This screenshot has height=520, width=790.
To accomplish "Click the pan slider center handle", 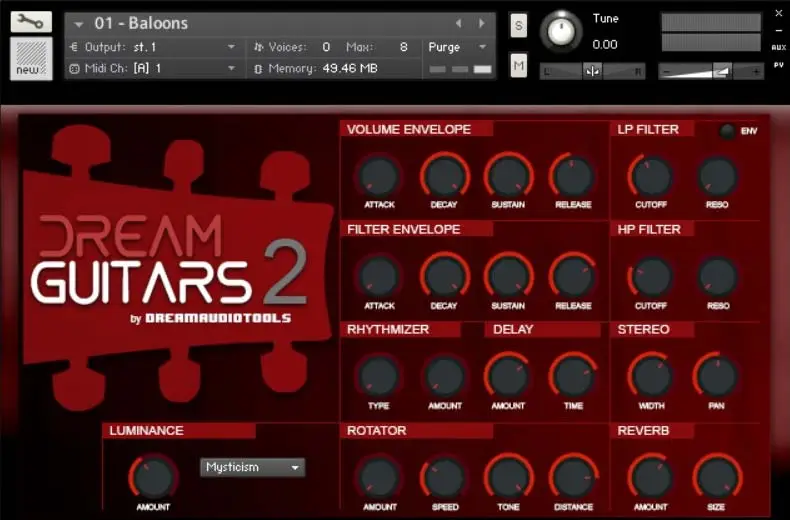I will [592, 72].
